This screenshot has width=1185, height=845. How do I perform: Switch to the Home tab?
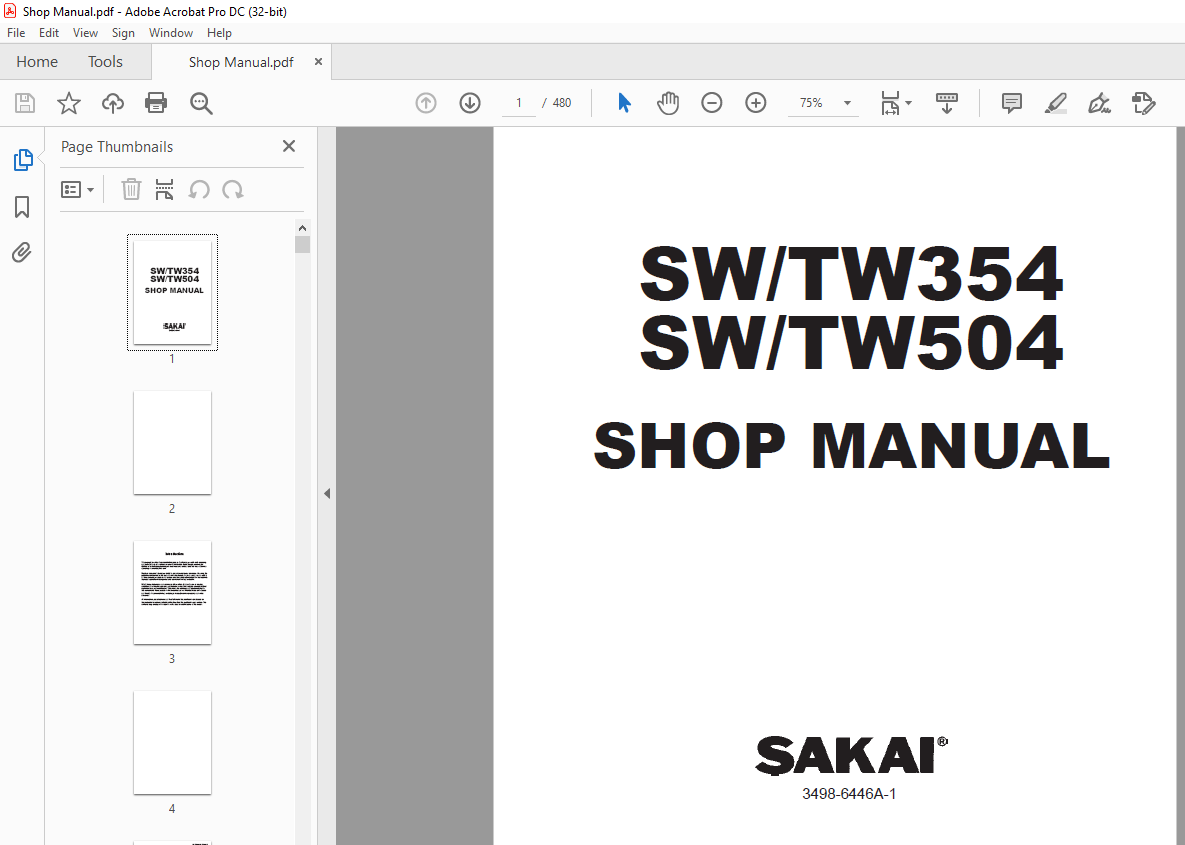[x=37, y=62]
